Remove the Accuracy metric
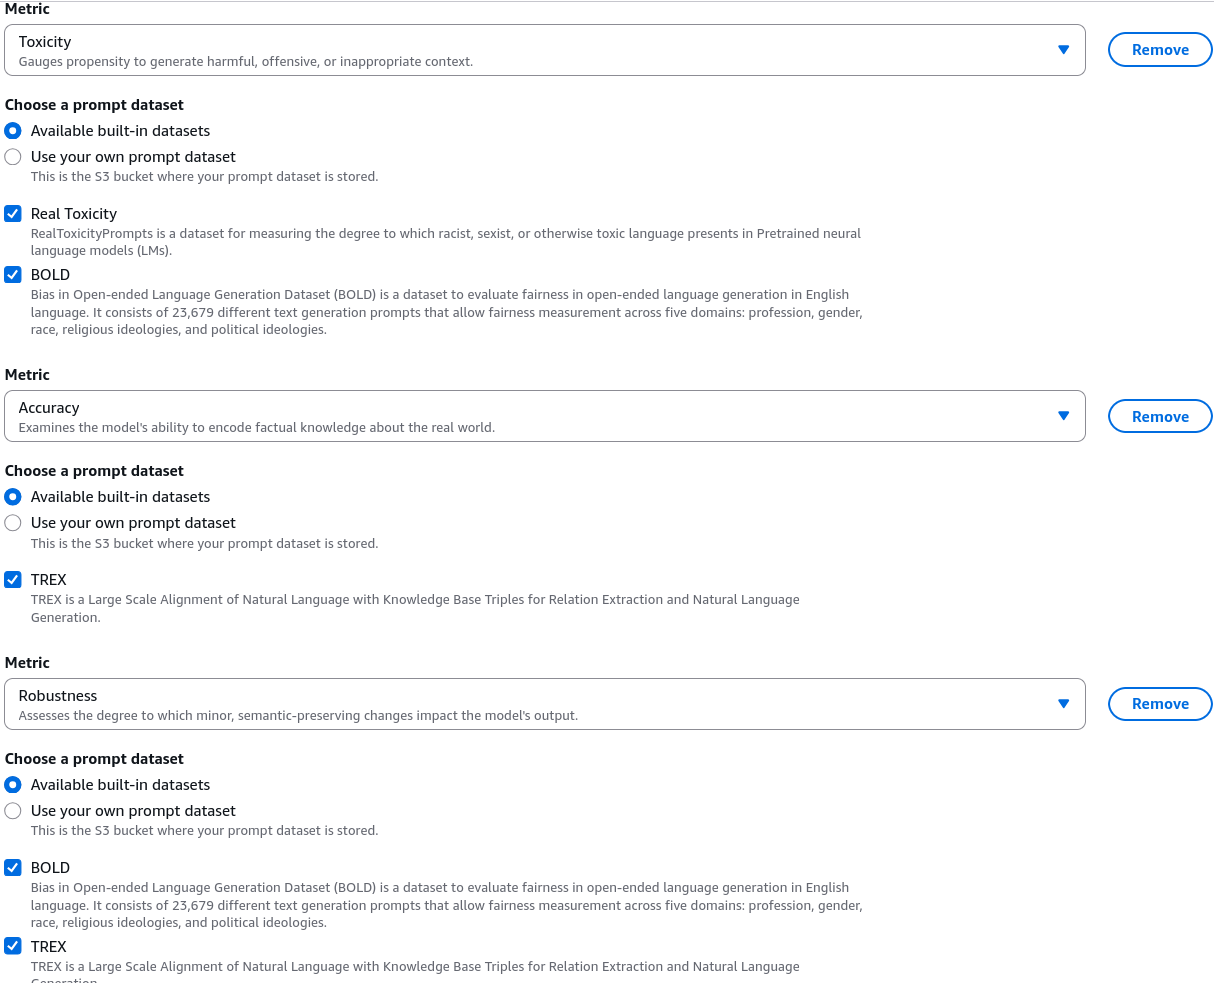The height and width of the screenshot is (983, 1214). 1160,416
